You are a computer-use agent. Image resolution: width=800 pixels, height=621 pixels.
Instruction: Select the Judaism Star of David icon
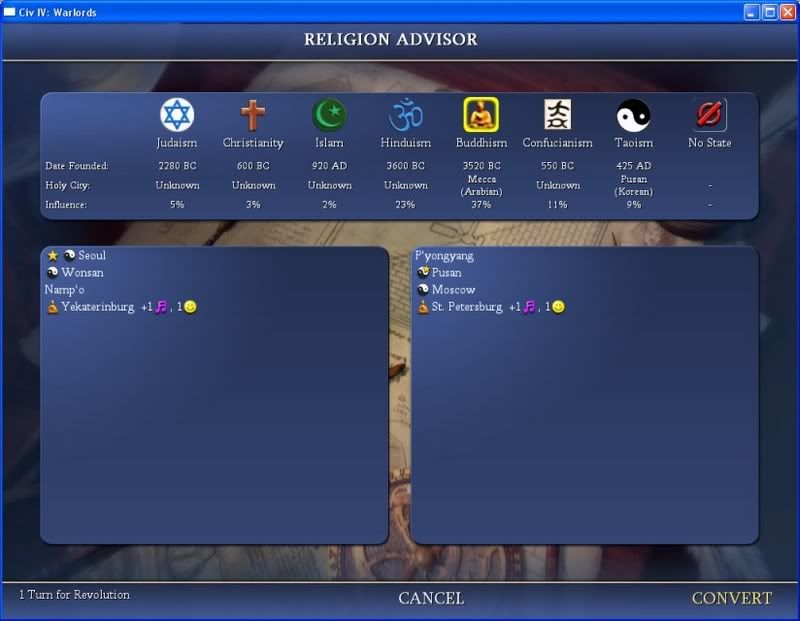click(177, 115)
